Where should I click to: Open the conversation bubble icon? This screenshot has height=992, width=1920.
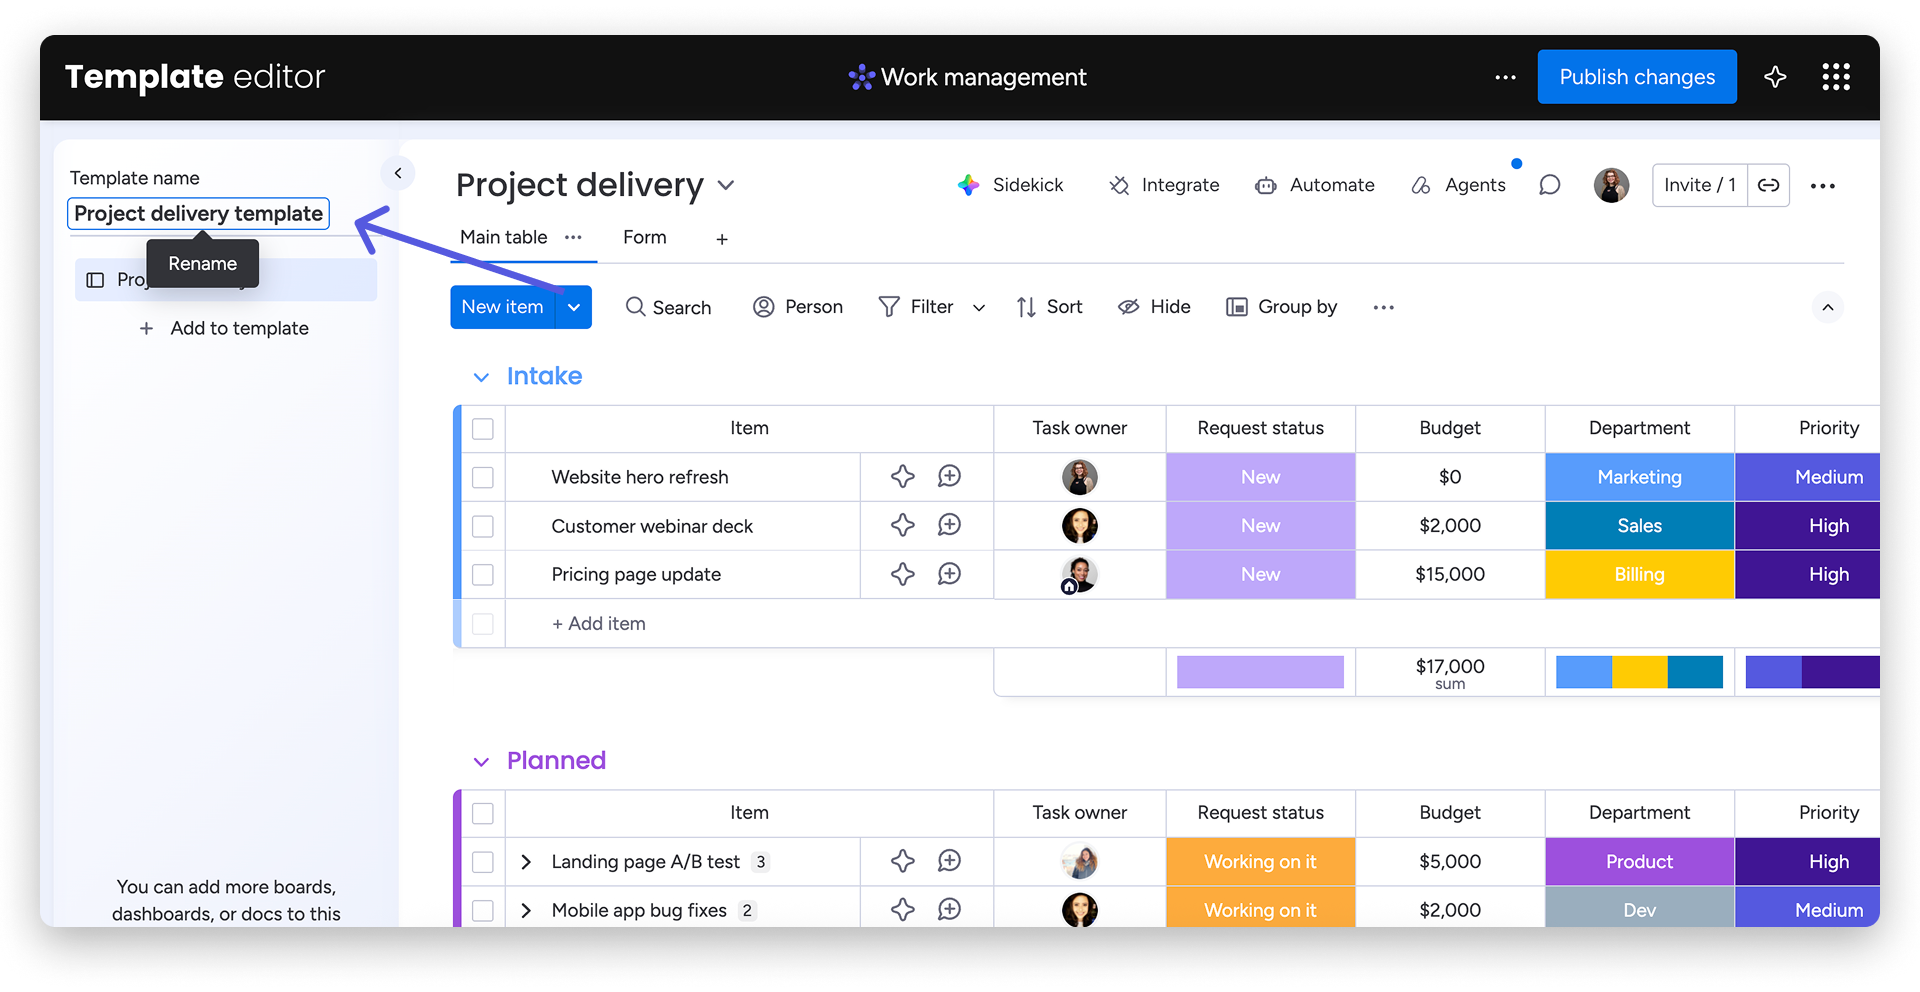[x=1549, y=185]
